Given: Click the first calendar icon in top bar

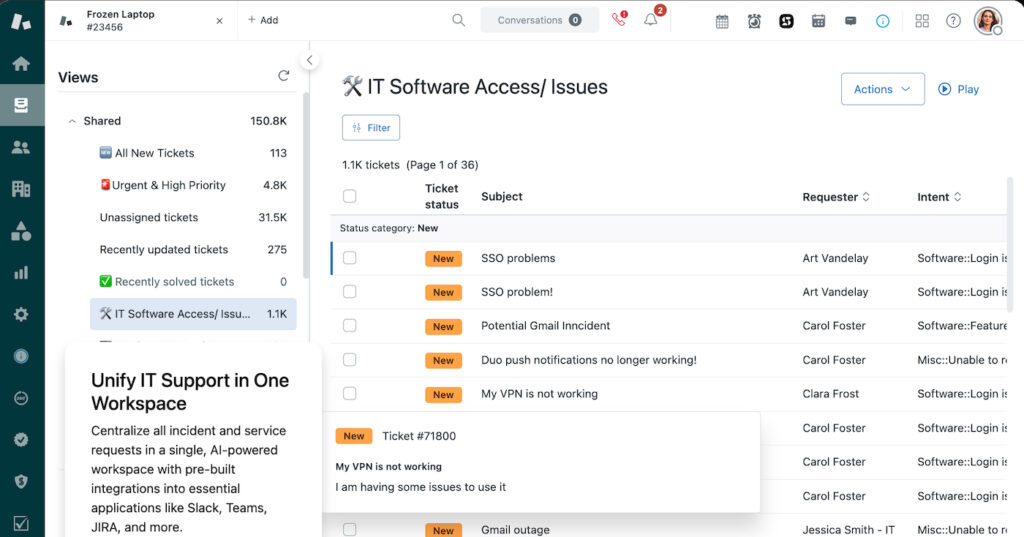Looking at the screenshot, I should click(722, 21).
